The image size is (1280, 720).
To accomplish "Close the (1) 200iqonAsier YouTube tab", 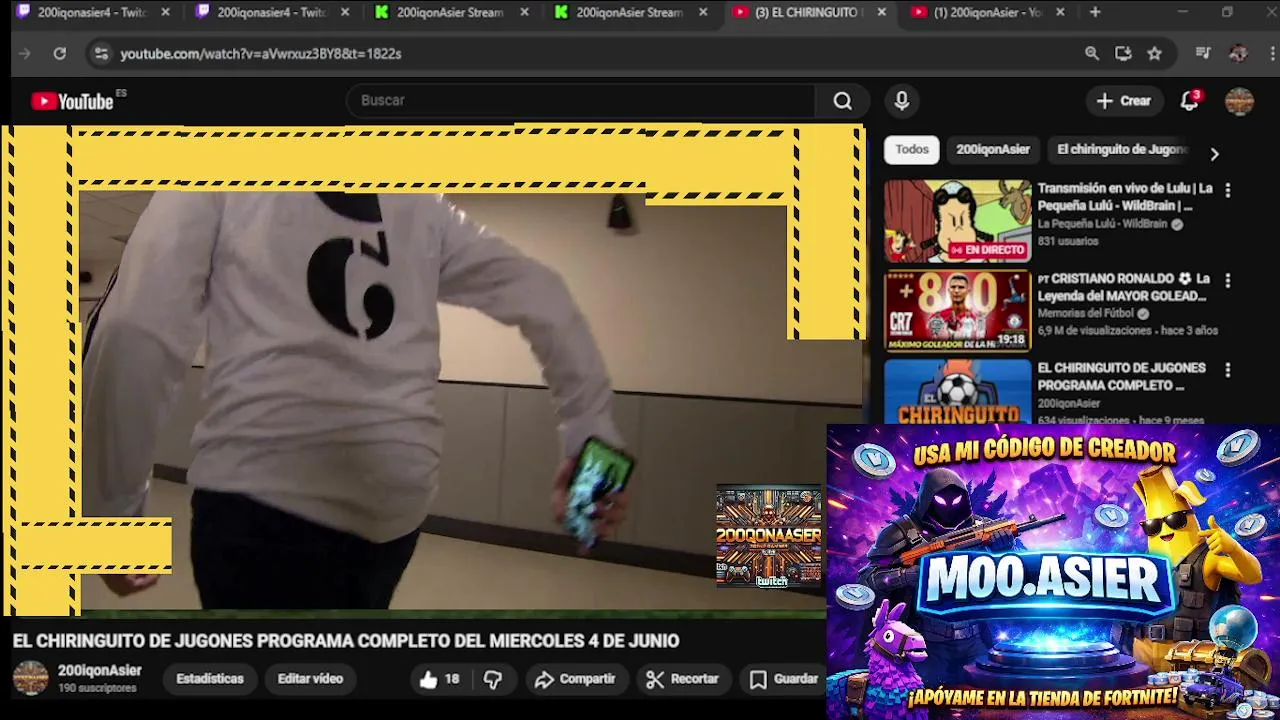I will click(x=1060, y=12).
